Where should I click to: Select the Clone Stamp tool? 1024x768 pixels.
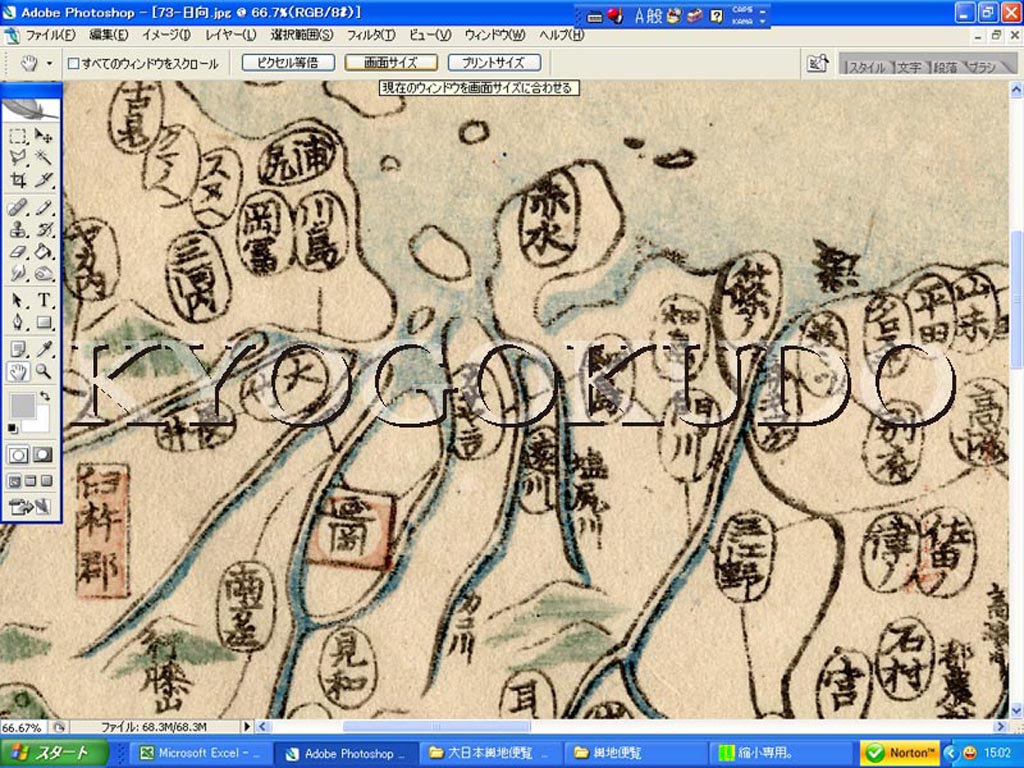coord(18,229)
